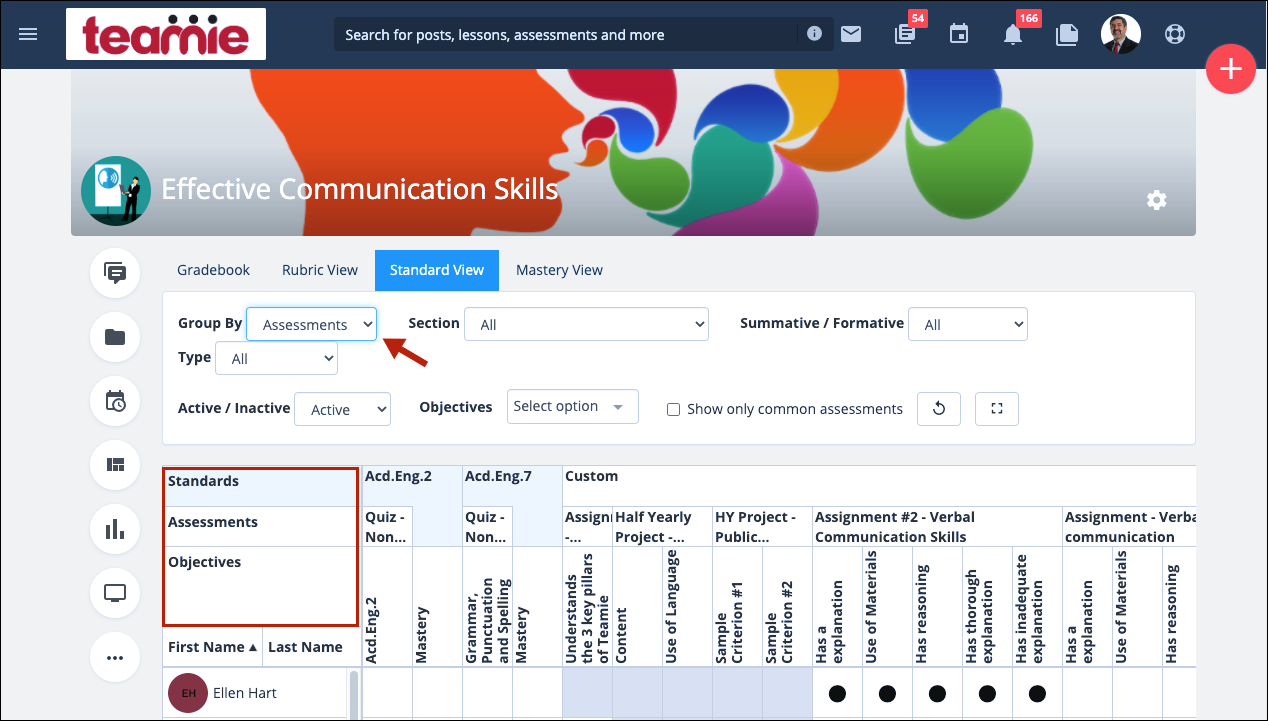Sort by Last Name column header
This screenshot has width=1268, height=721.
pos(305,647)
